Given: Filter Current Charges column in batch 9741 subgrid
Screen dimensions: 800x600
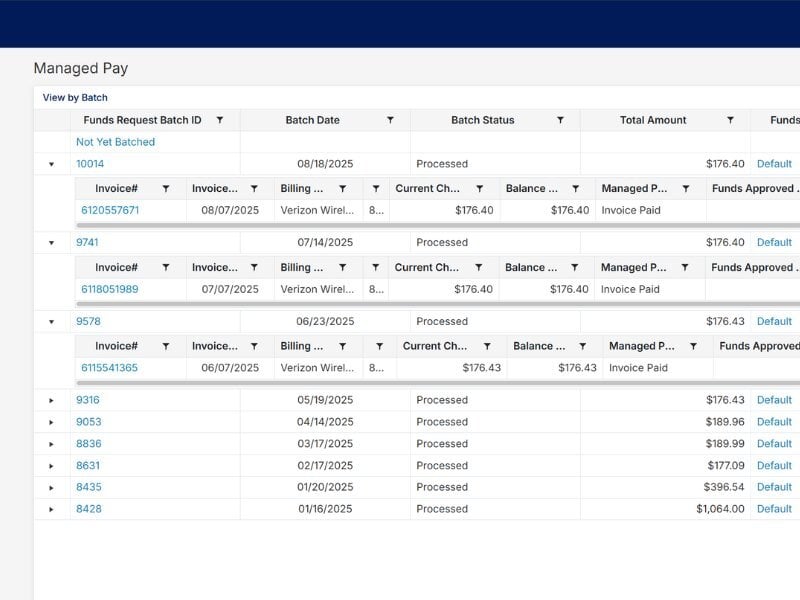Looking at the screenshot, I should point(479,267).
